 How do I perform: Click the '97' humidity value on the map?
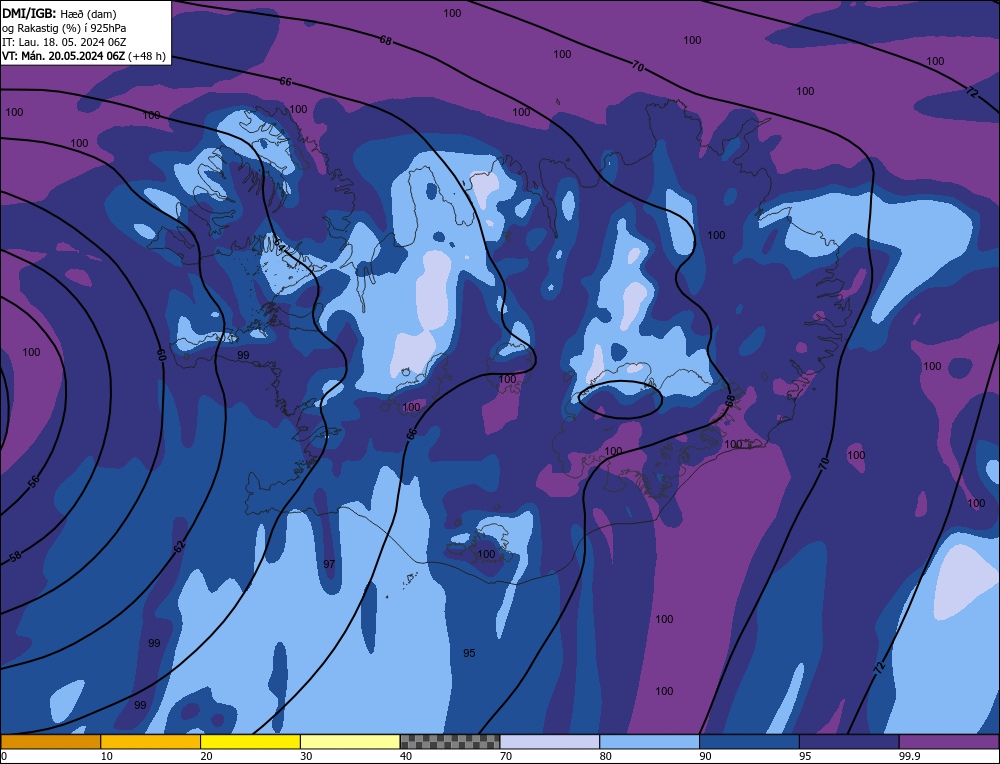pos(329,564)
